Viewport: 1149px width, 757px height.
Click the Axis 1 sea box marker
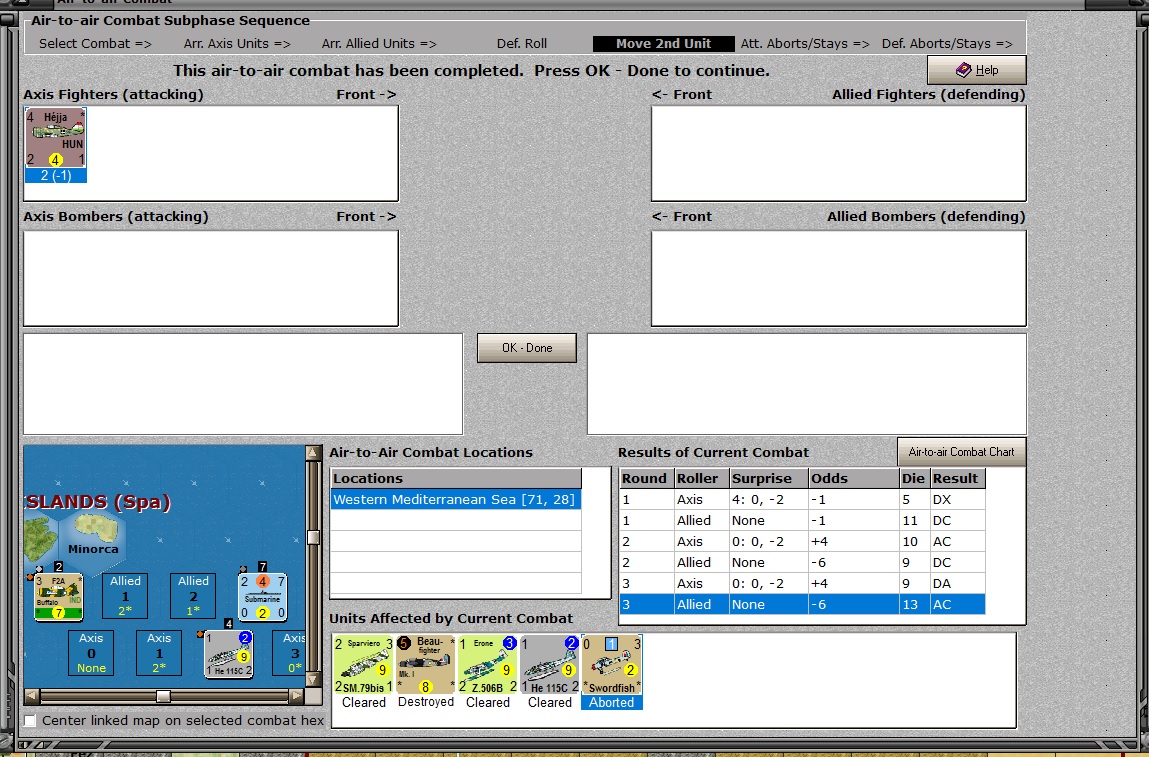159,652
